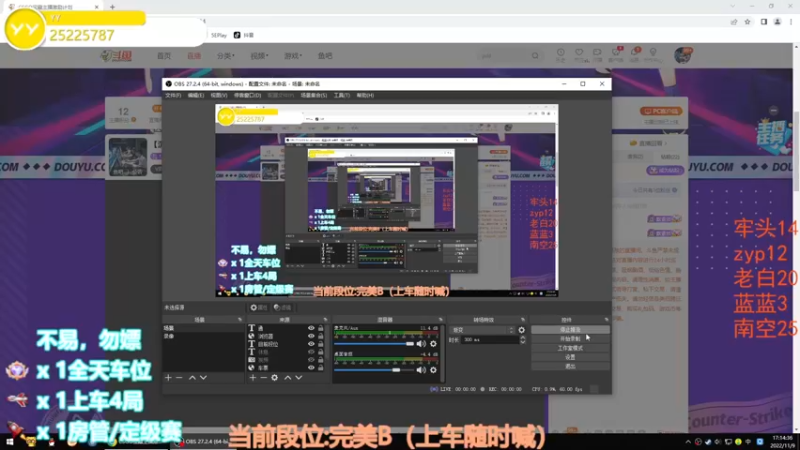Click the OBS 27.2.4 taskbar item
The image size is (800, 450).
203,442
